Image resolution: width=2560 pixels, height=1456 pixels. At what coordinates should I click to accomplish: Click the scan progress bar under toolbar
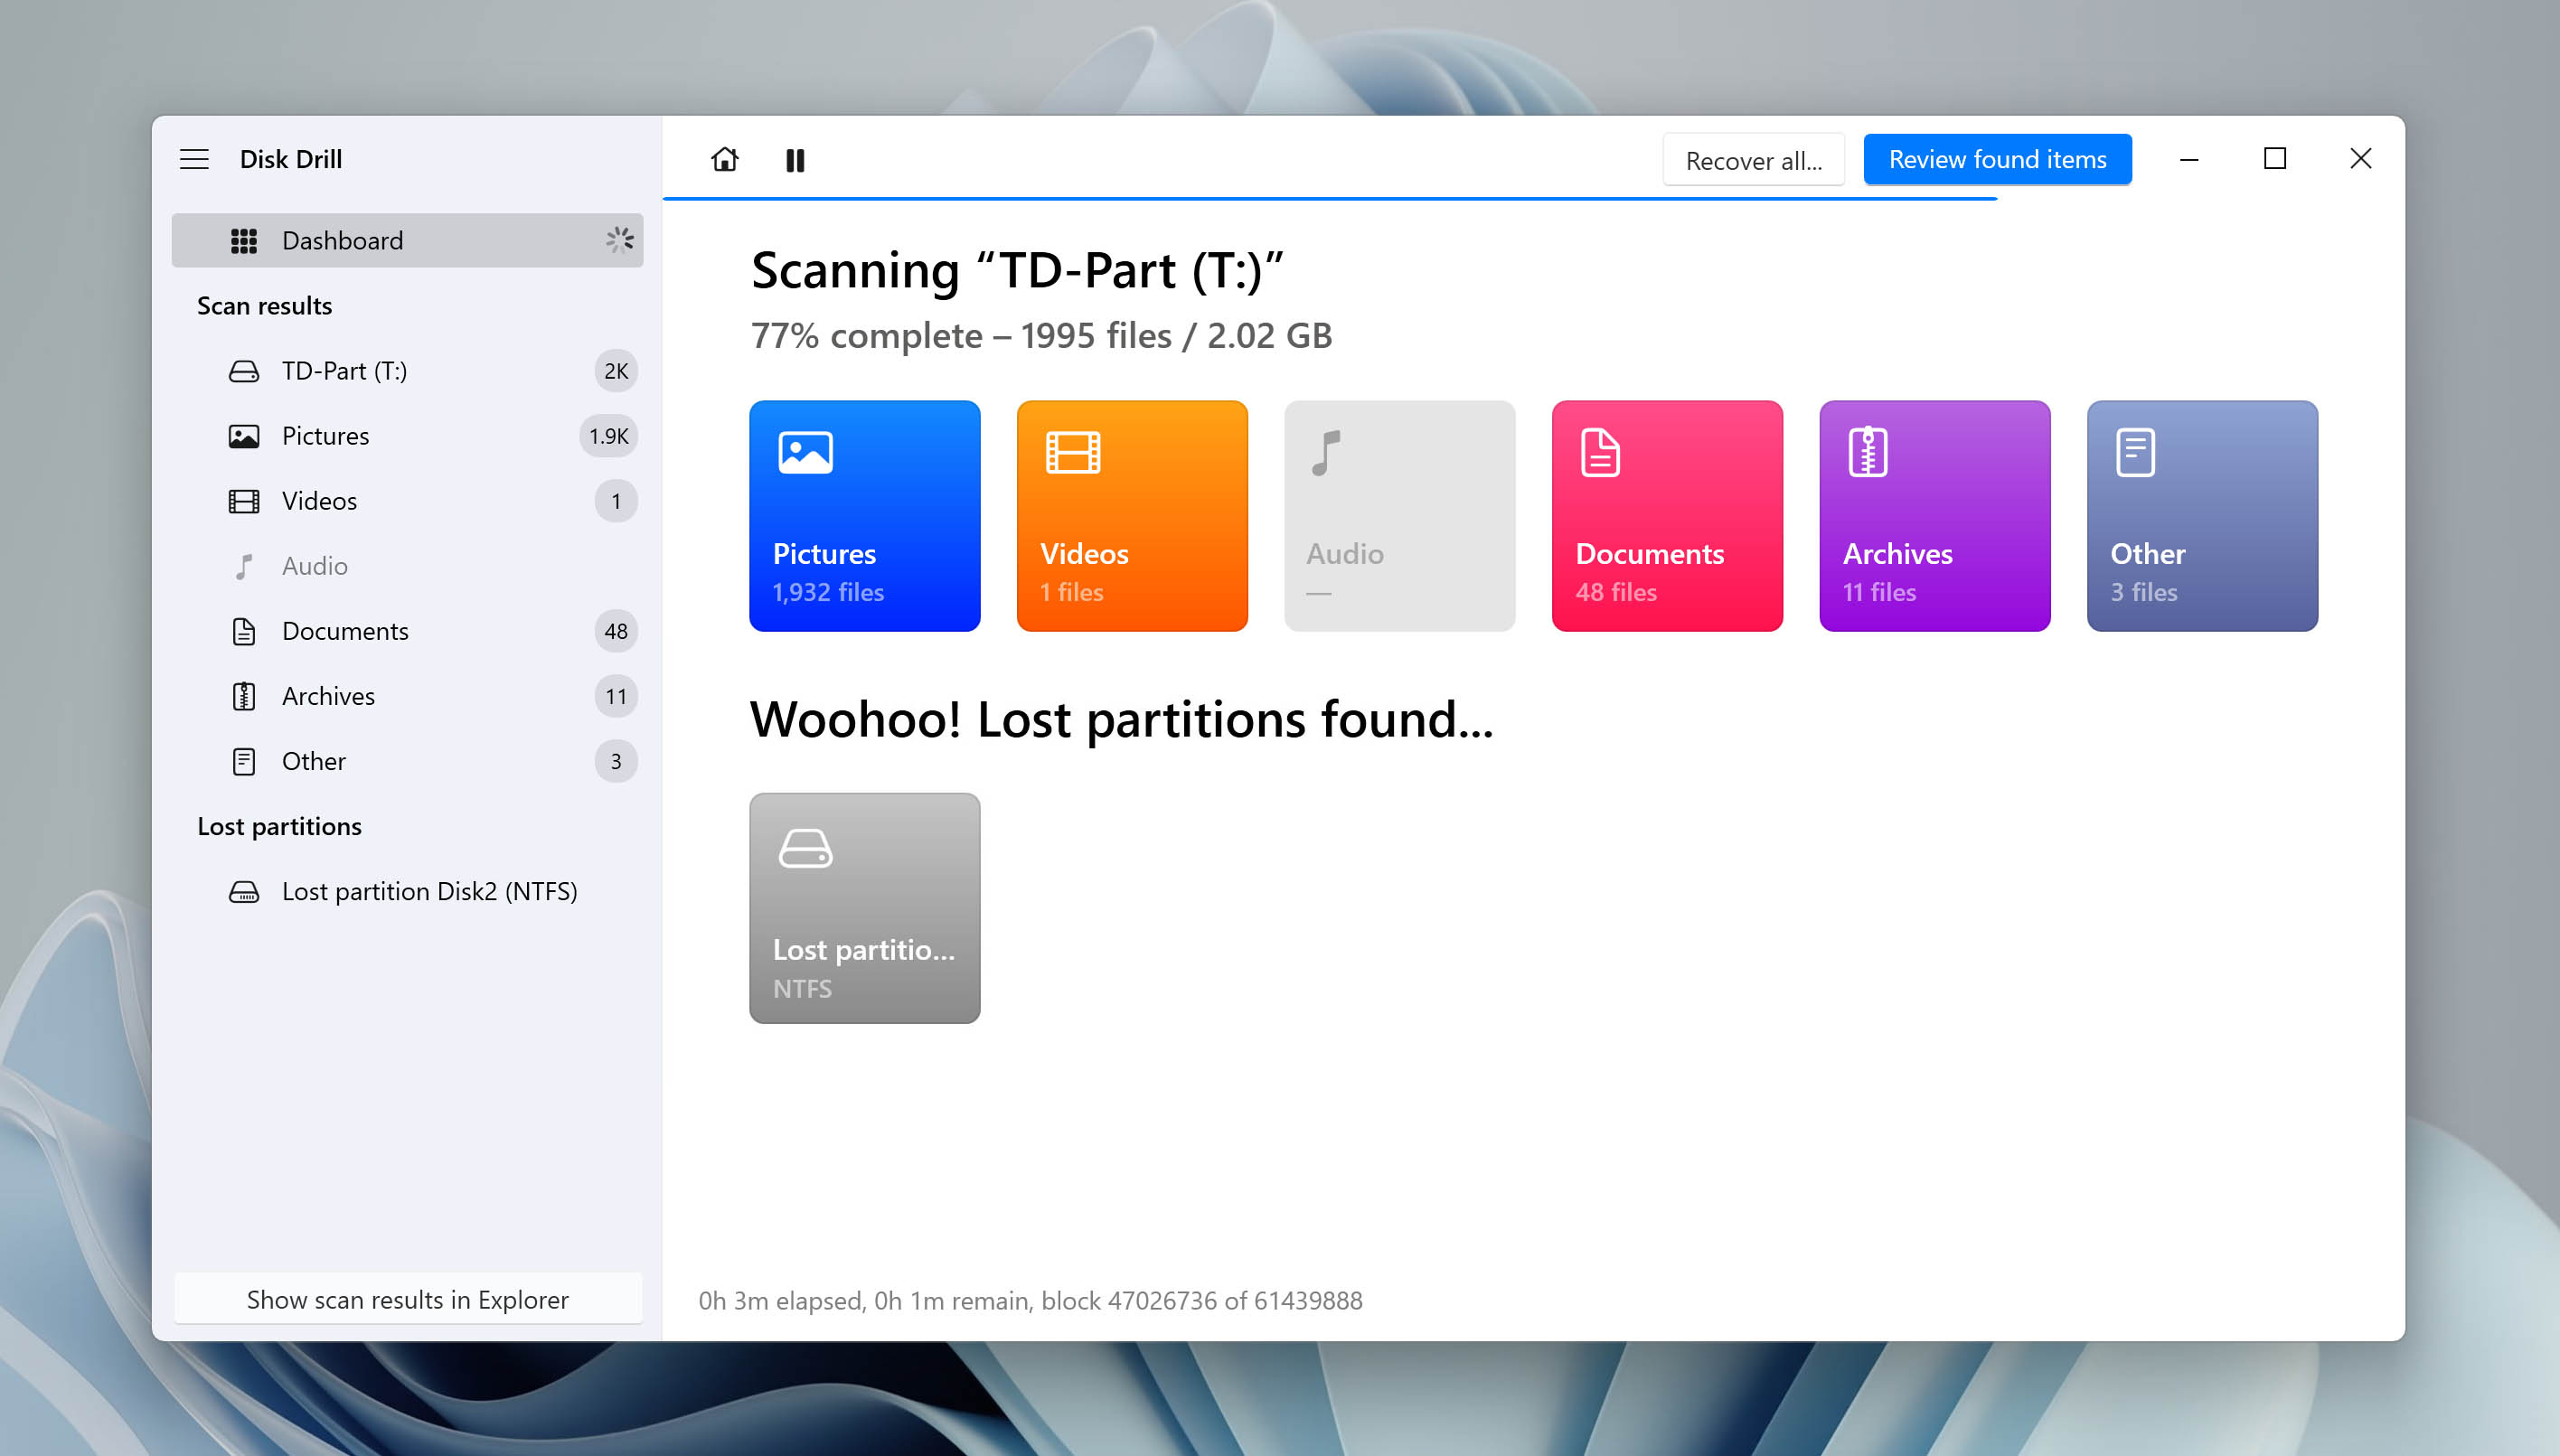tap(1330, 199)
